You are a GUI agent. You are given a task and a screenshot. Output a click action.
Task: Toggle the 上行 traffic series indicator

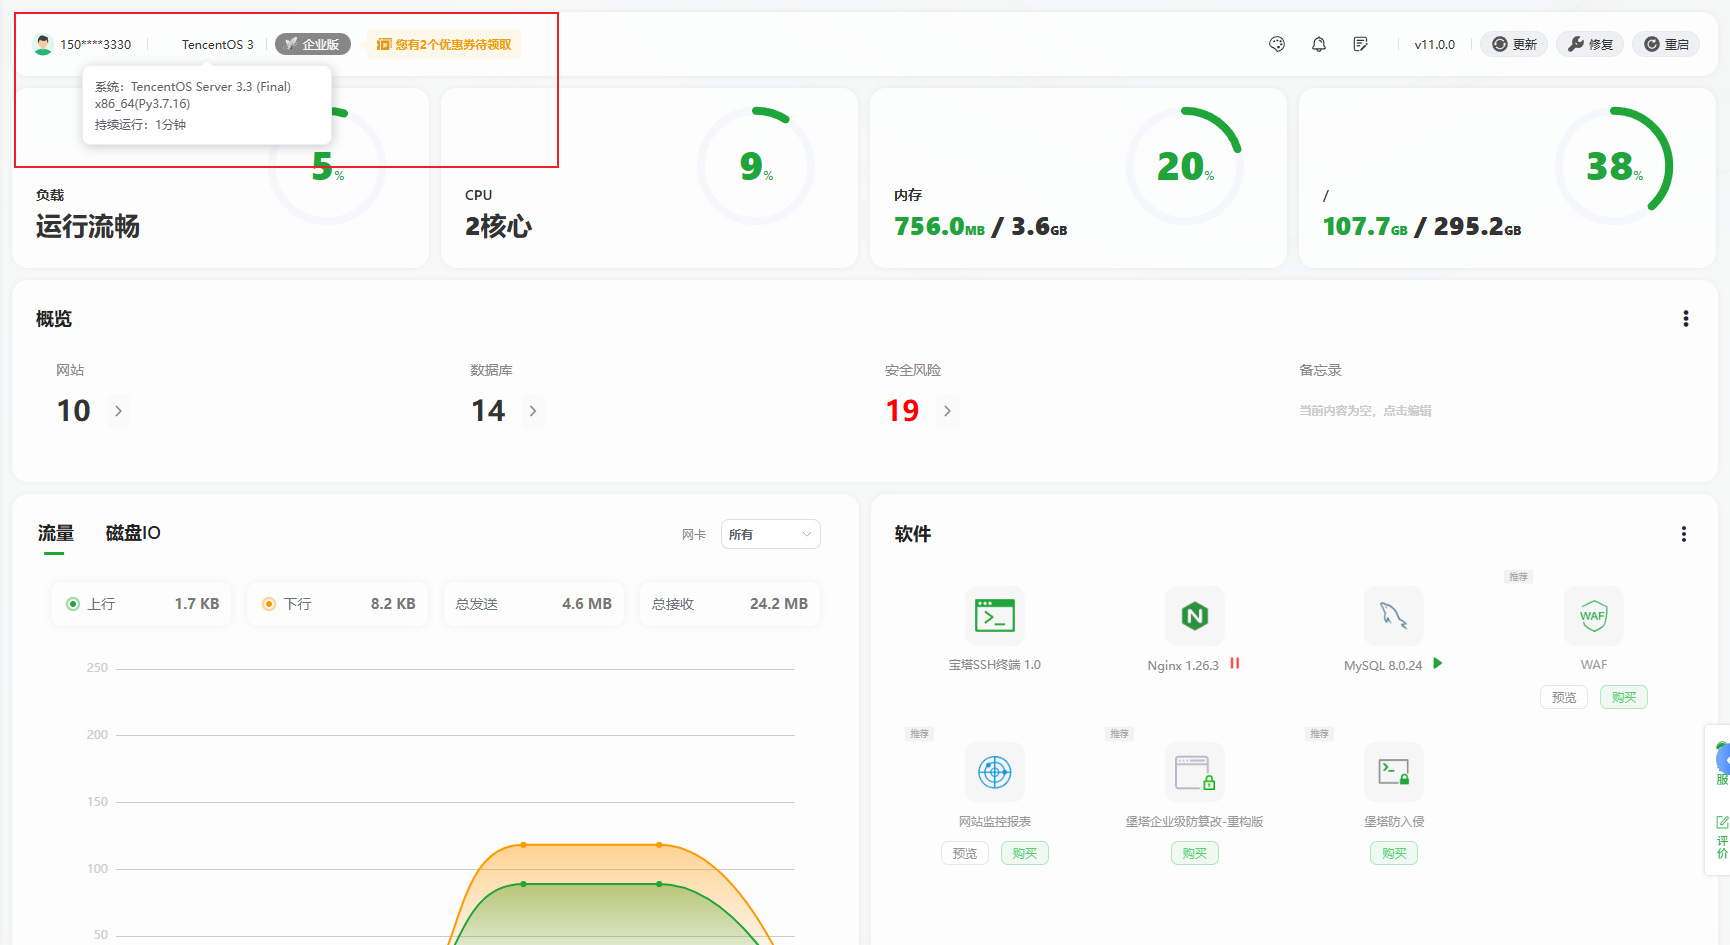pyautogui.click(x=73, y=604)
